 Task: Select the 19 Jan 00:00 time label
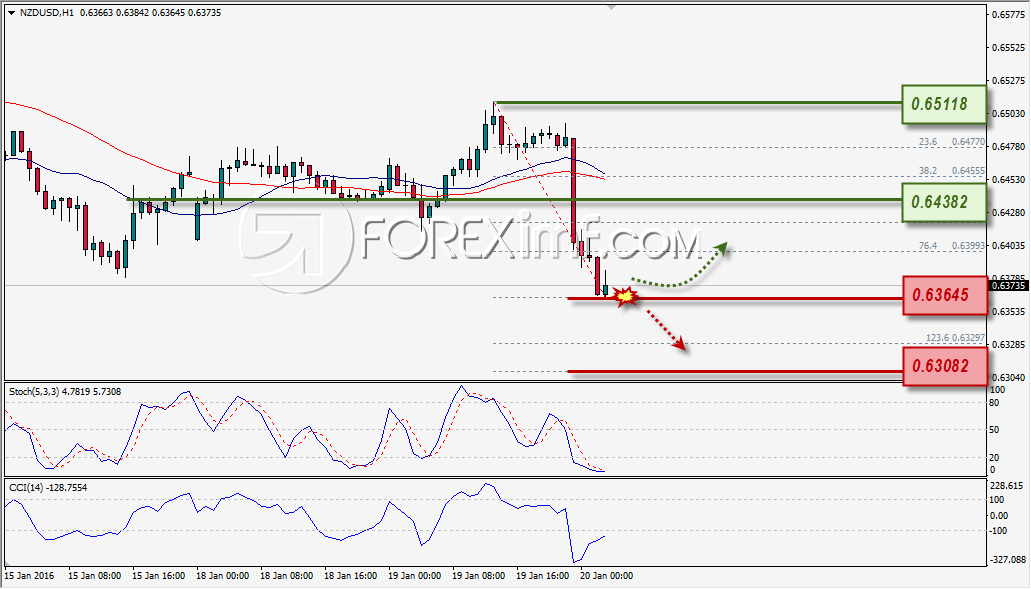(x=415, y=575)
